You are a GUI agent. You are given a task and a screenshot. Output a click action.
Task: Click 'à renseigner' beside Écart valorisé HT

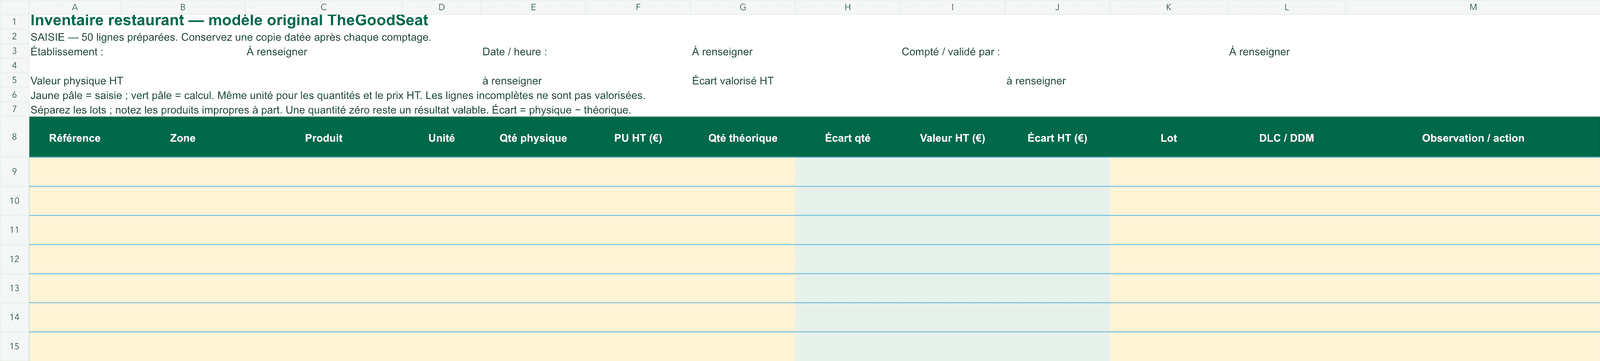(x=1036, y=81)
